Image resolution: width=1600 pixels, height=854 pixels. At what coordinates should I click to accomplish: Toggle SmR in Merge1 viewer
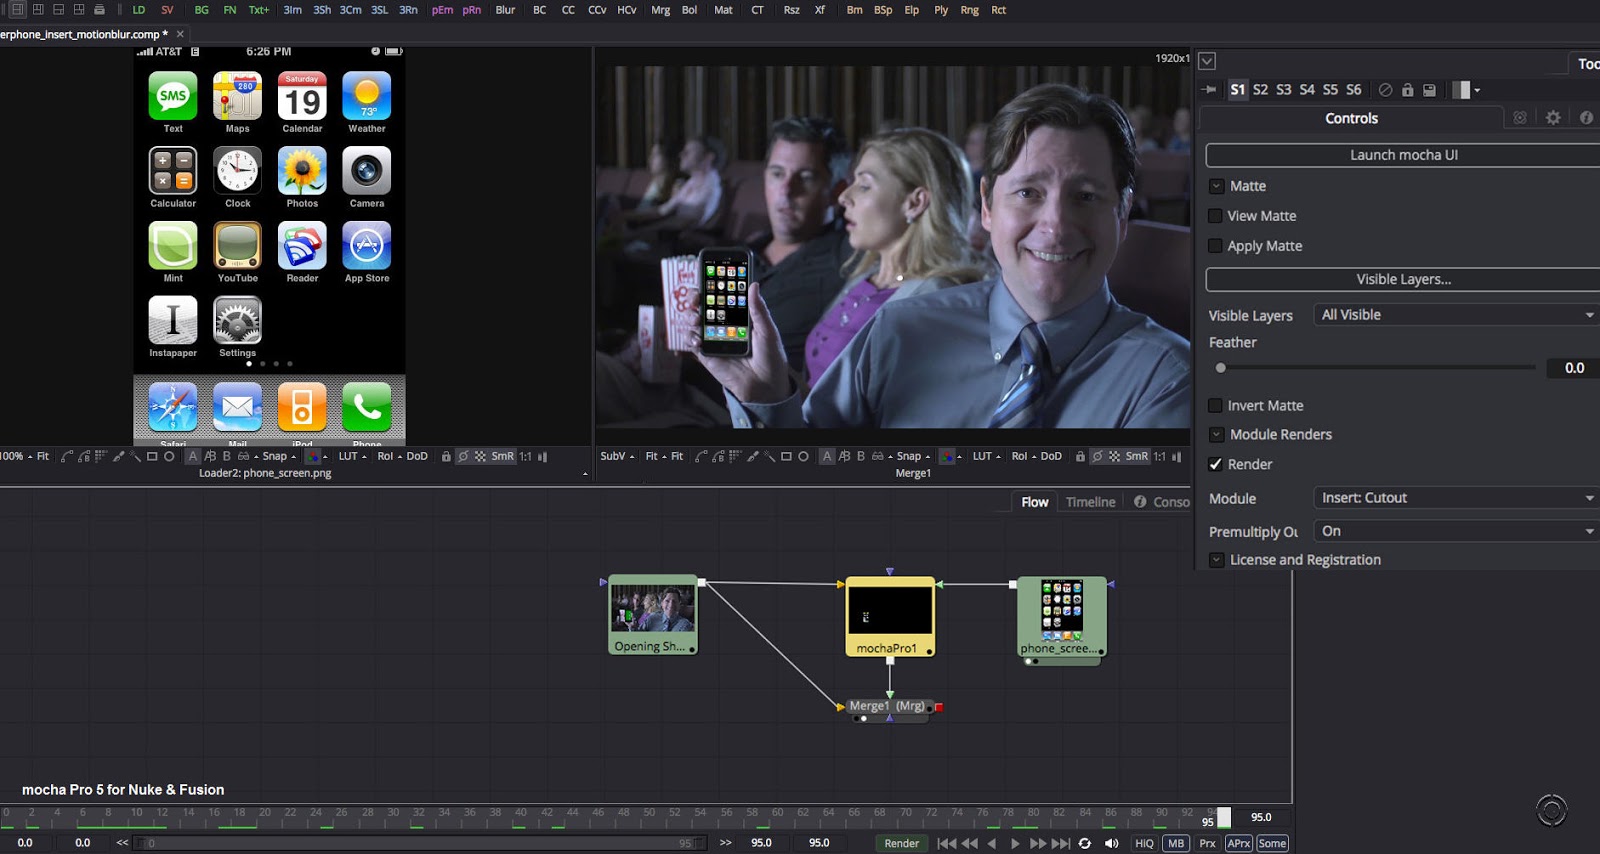[1137, 456]
